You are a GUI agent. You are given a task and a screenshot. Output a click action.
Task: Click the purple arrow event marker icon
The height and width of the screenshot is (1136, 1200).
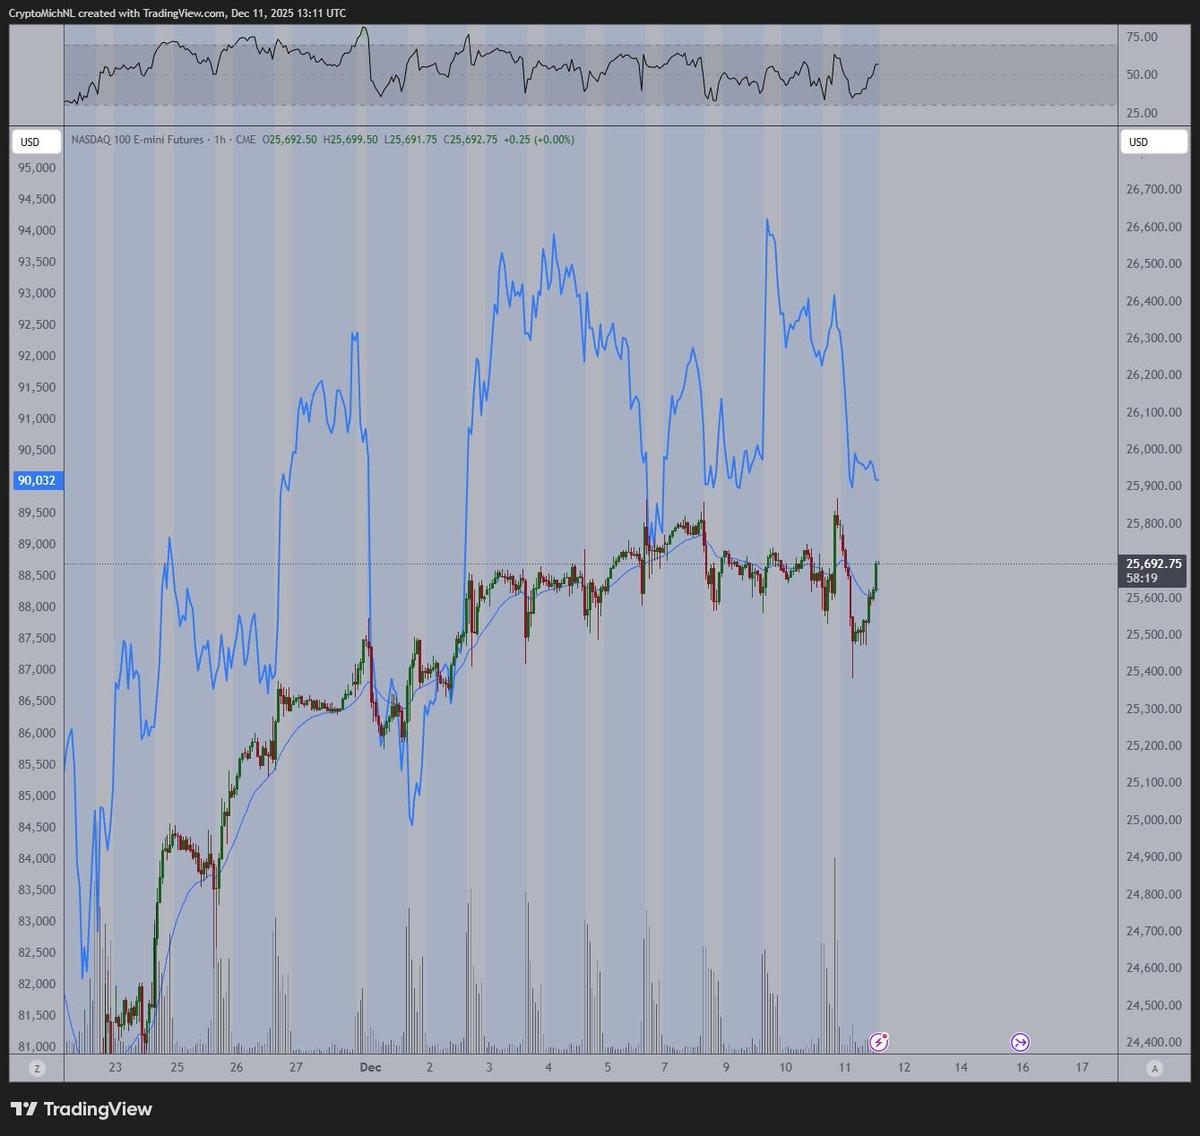(x=1021, y=1042)
